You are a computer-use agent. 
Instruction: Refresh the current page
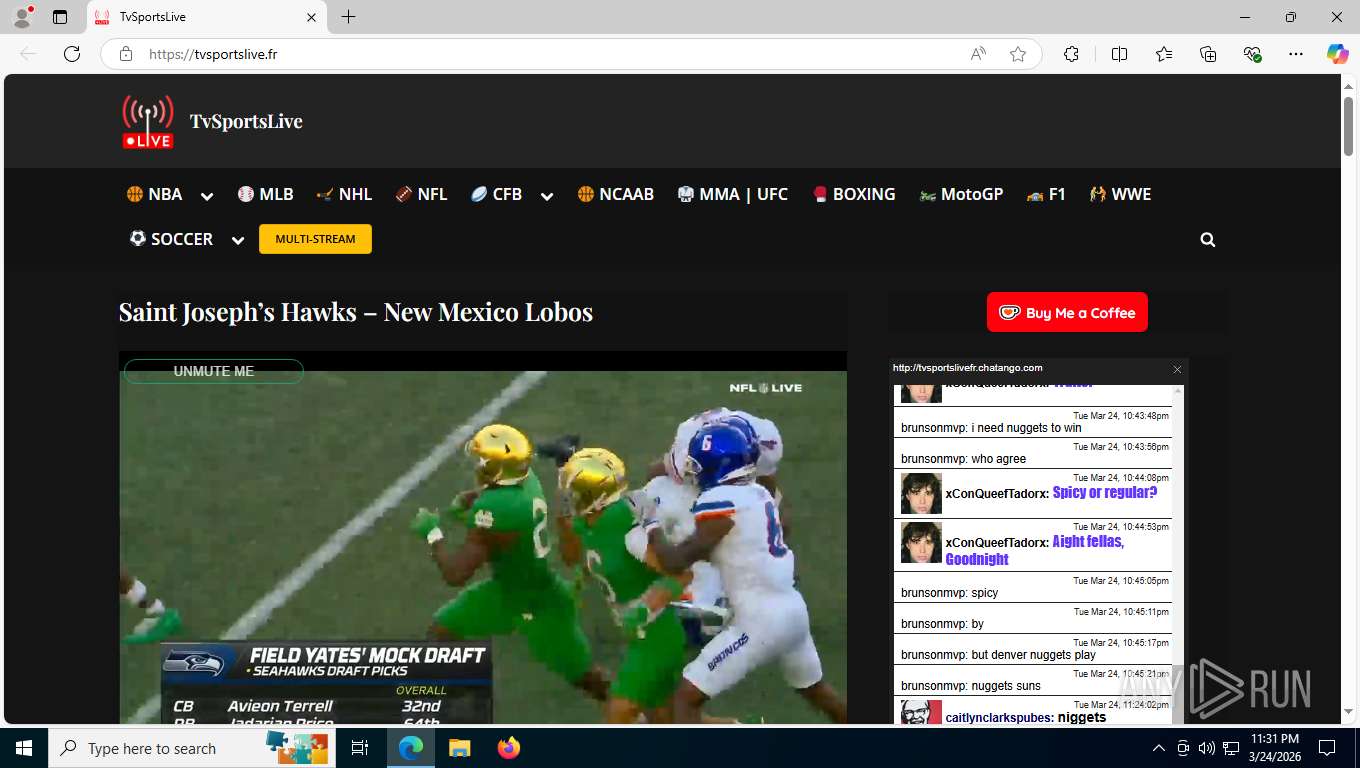72,54
